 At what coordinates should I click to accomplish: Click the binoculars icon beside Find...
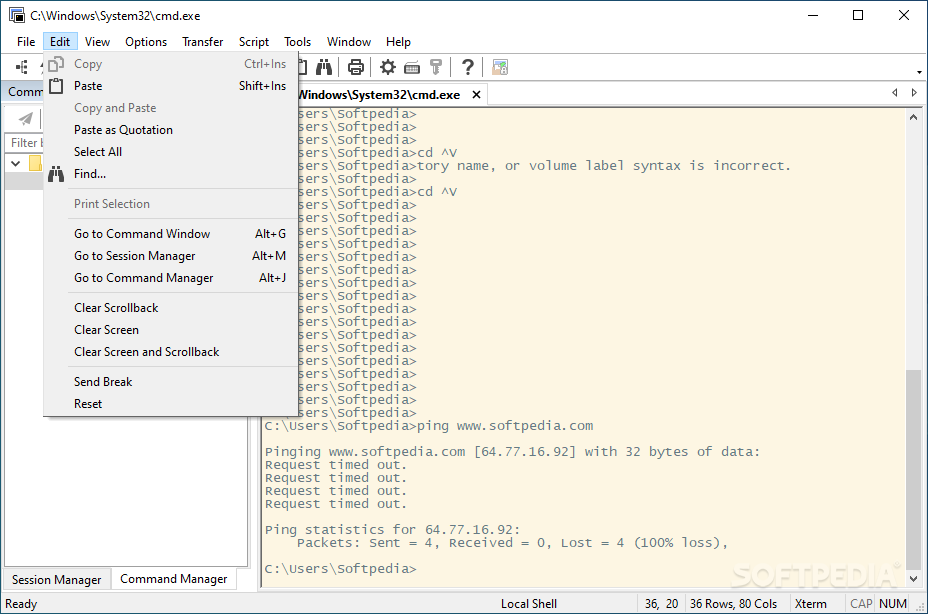pyautogui.click(x=56, y=174)
